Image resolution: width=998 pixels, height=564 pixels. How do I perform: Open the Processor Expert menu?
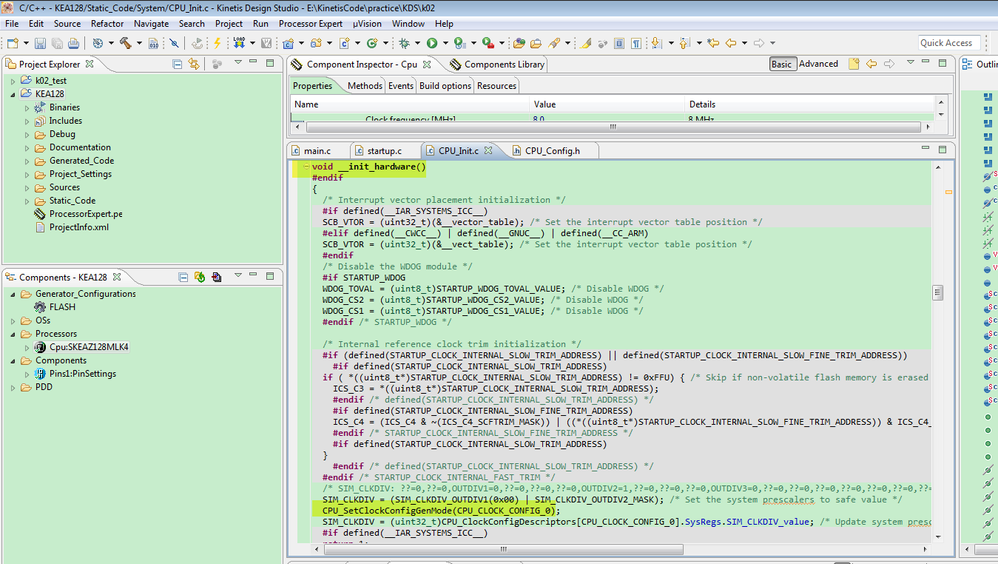pos(310,23)
